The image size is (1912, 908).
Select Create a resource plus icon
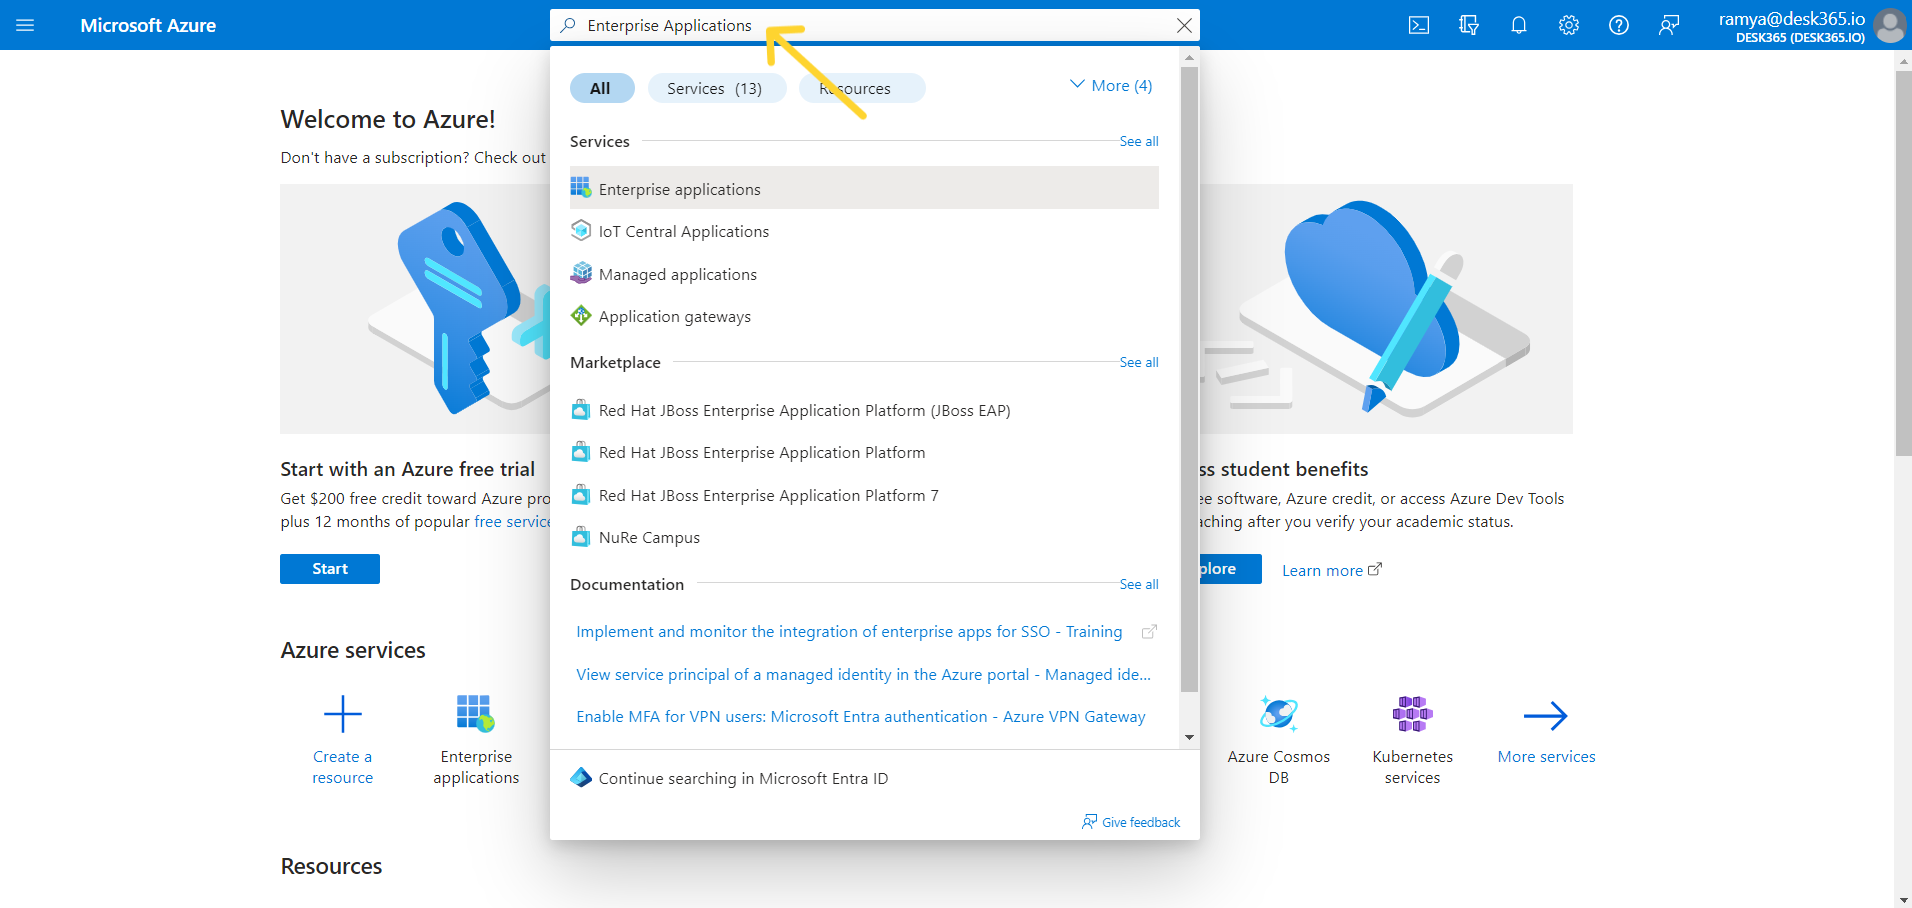click(342, 713)
